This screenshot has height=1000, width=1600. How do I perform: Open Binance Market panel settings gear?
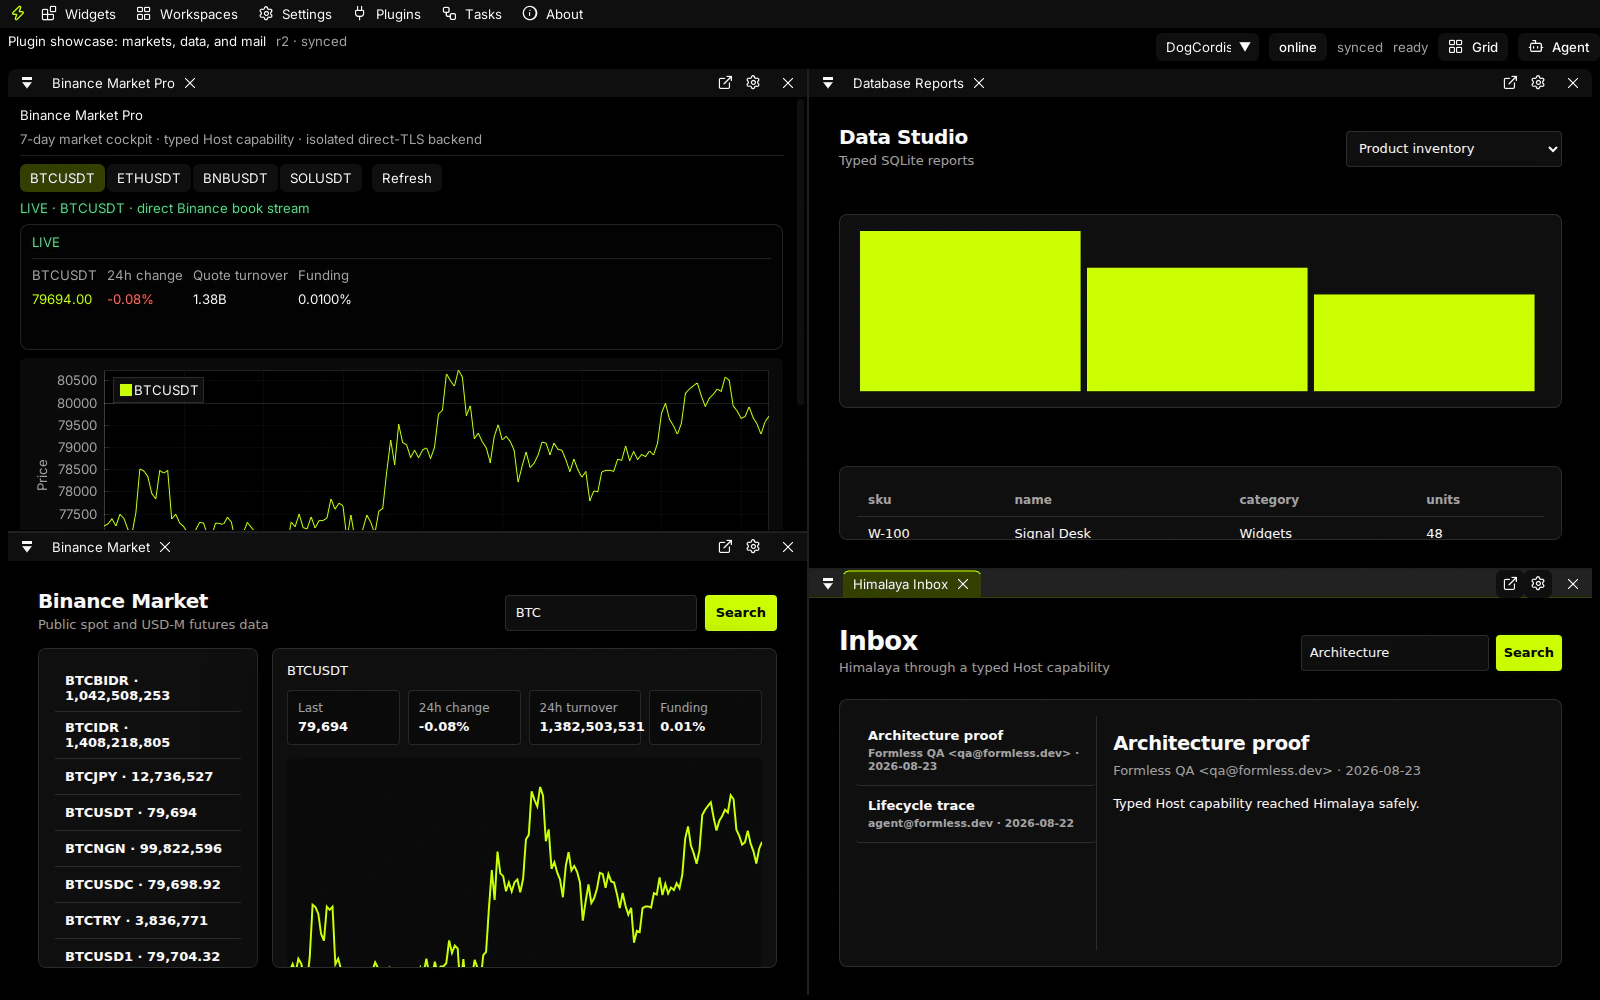click(x=753, y=547)
